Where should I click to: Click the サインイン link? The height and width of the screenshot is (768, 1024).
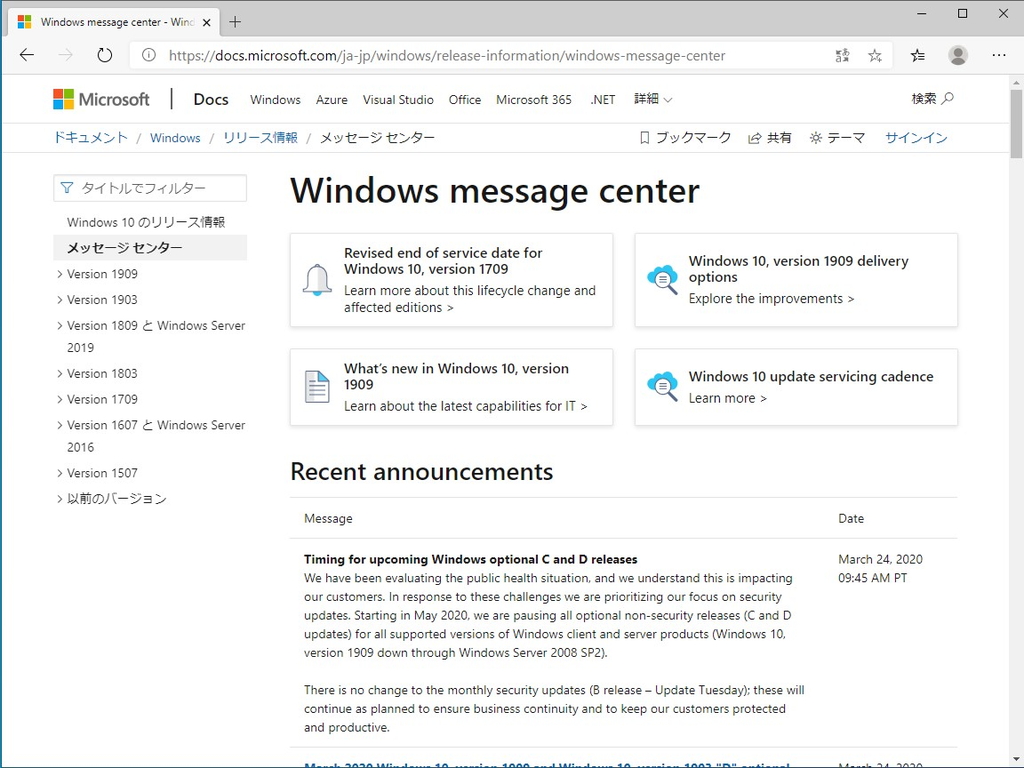[x=915, y=137]
